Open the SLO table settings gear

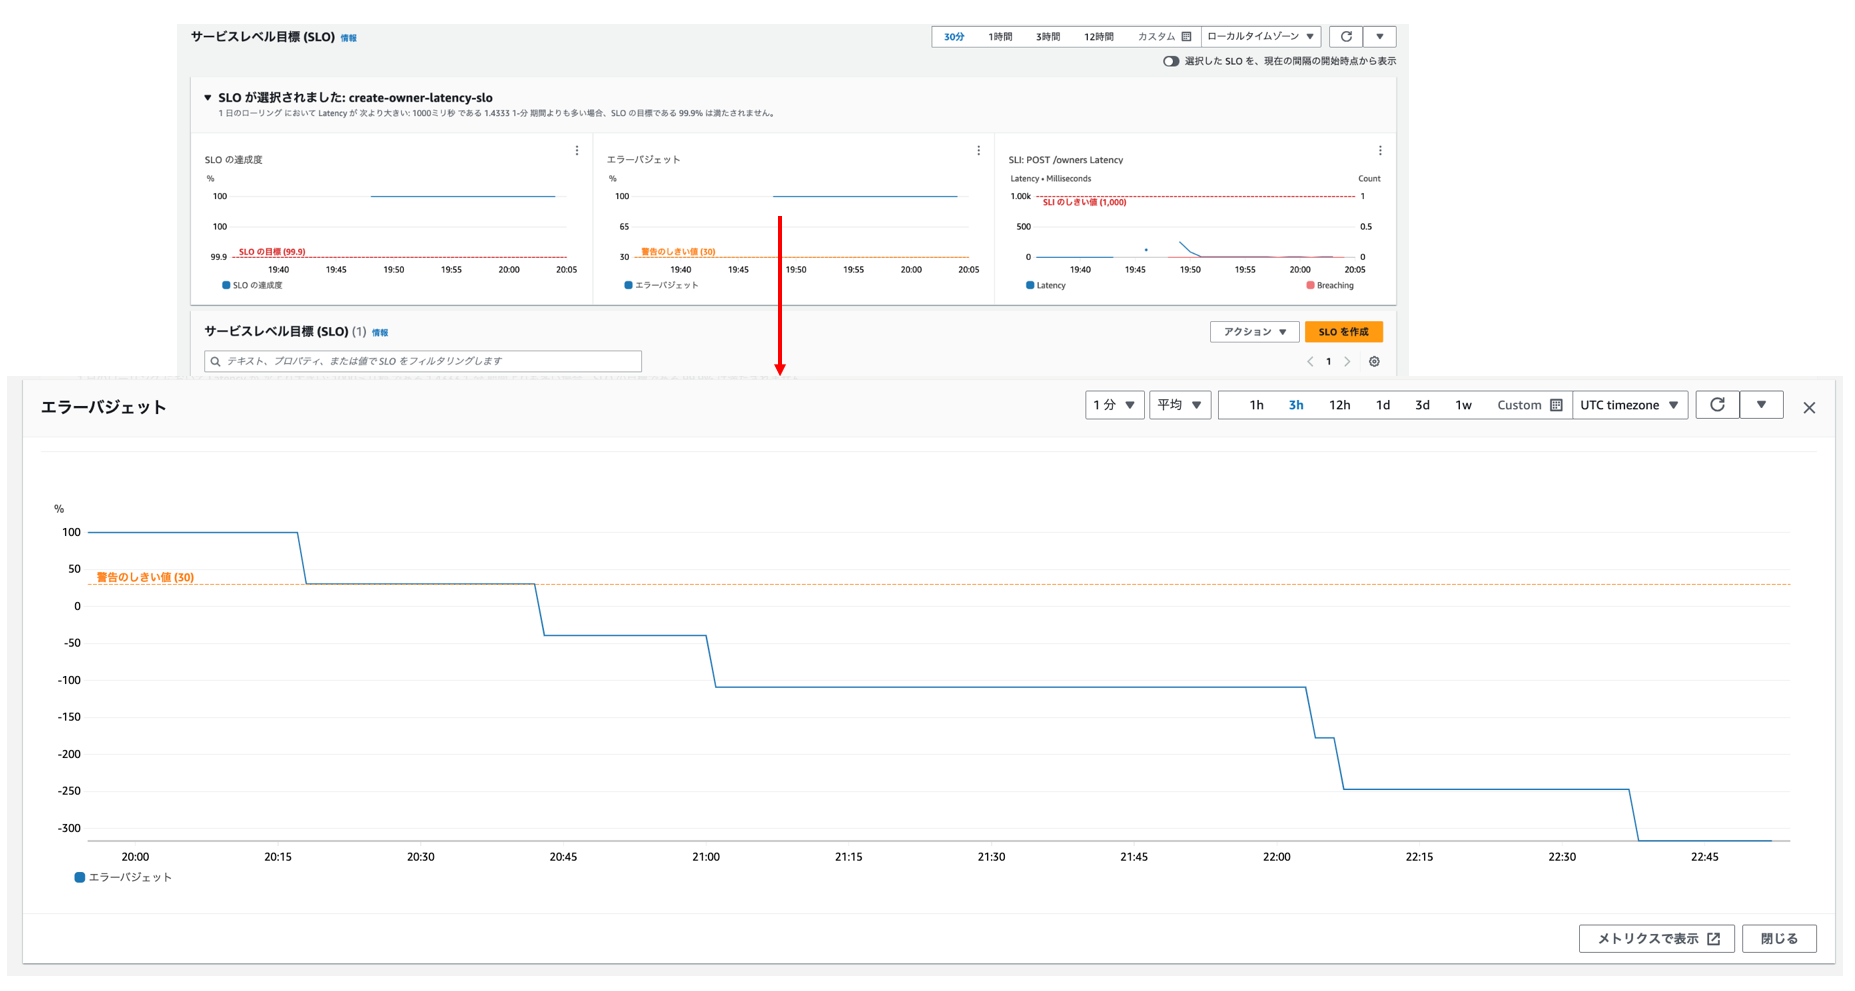1374,362
